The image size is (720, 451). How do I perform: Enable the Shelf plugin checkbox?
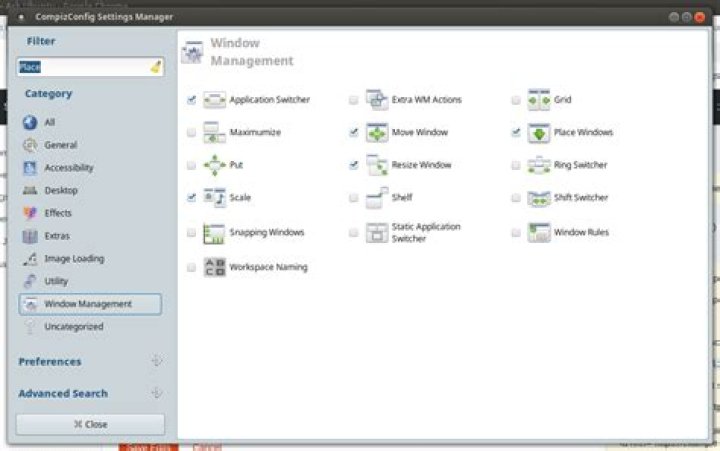pos(354,198)
